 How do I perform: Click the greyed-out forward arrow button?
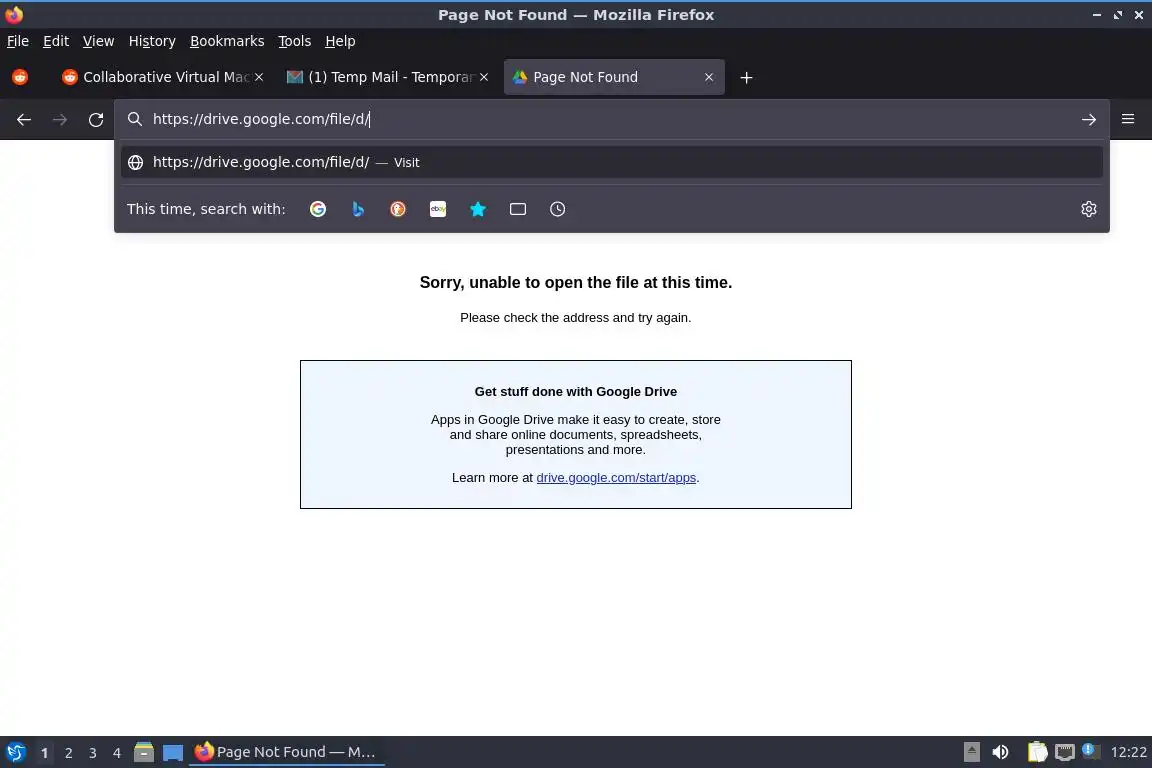(x=60, y=120)
